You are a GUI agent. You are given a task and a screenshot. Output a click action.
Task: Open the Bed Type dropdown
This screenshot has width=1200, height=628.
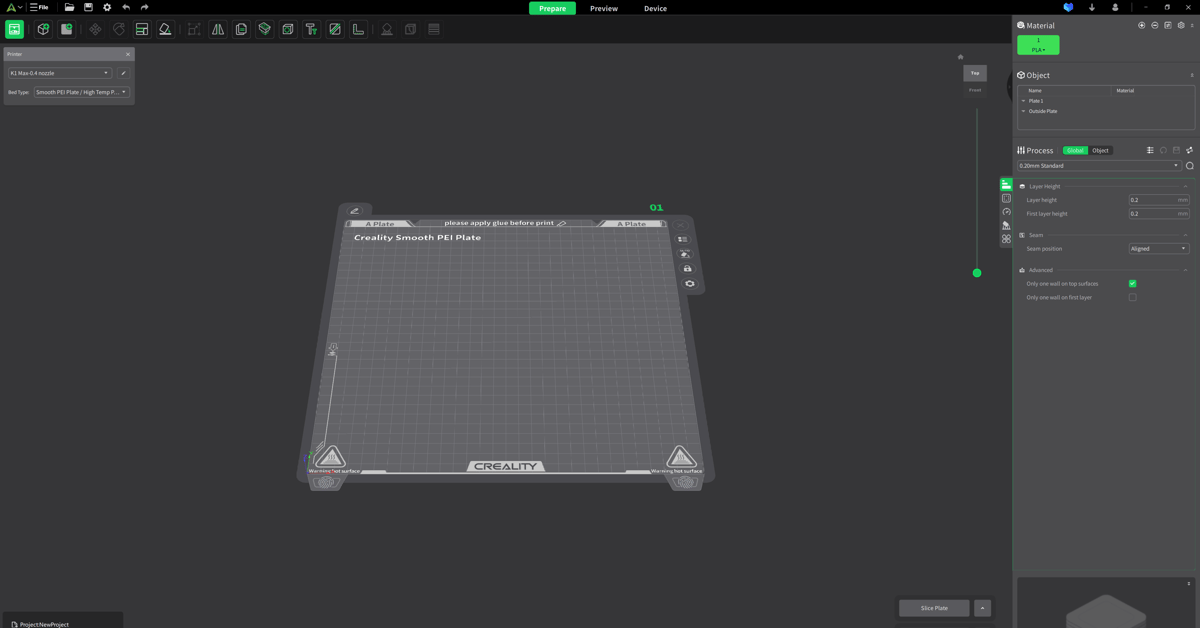[82, 92]
